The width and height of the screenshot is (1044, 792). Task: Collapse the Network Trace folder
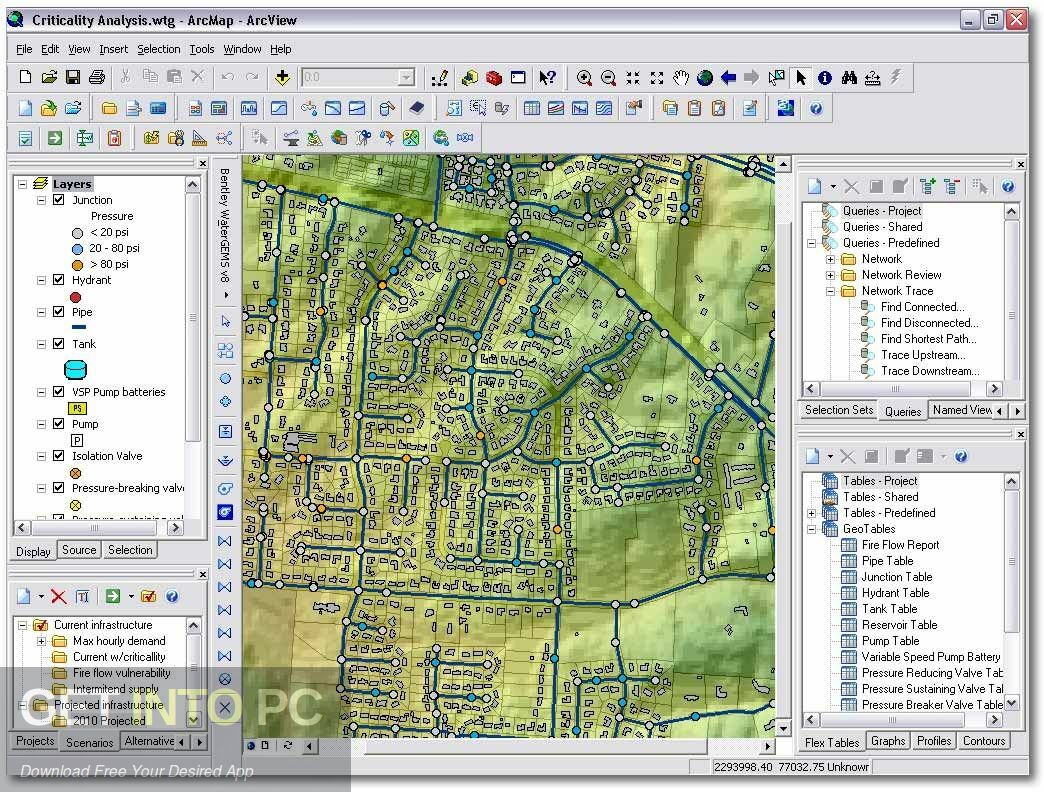tap(830, 291)
